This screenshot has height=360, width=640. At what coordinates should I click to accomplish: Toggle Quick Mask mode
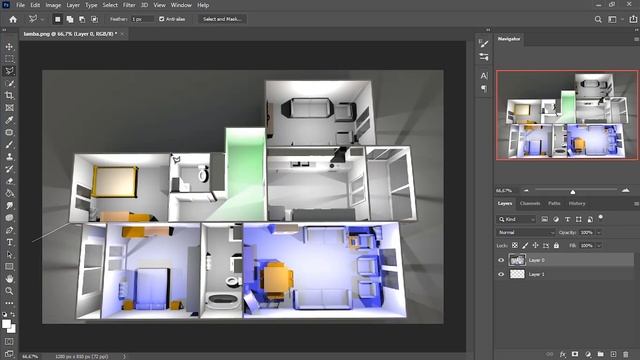pyautogui.click(x=9, y=341)
